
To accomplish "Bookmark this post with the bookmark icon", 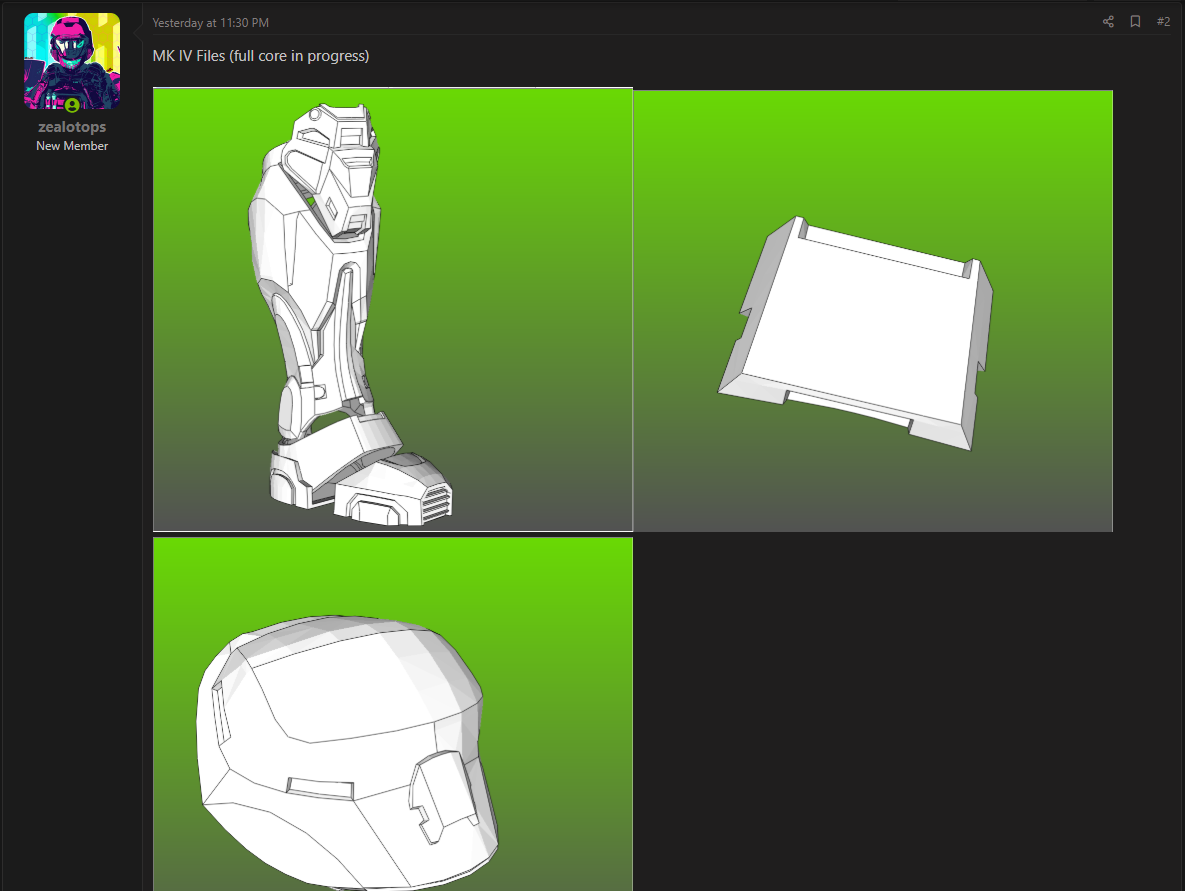I will click(x=1135, y=22).
